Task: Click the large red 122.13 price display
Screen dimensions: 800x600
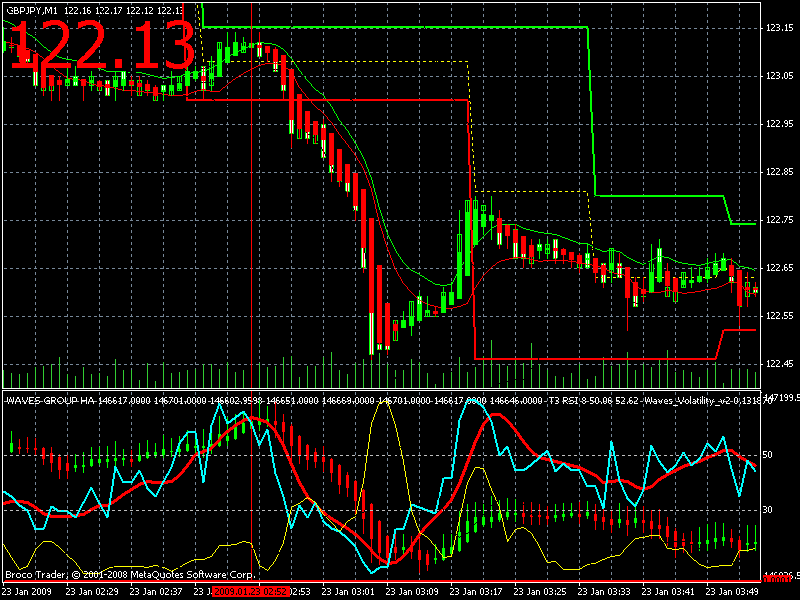Action: 102,45
